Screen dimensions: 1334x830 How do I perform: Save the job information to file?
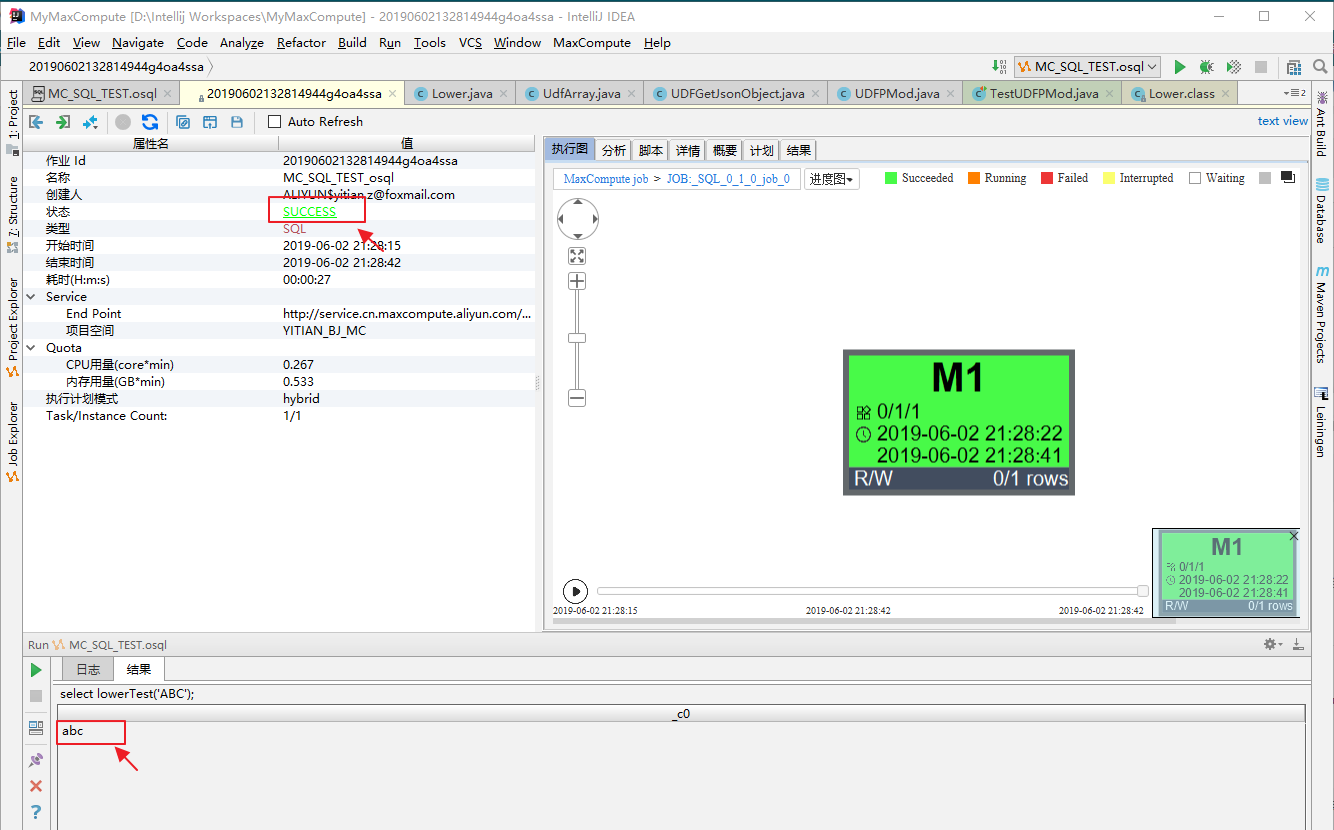[237, 121]
